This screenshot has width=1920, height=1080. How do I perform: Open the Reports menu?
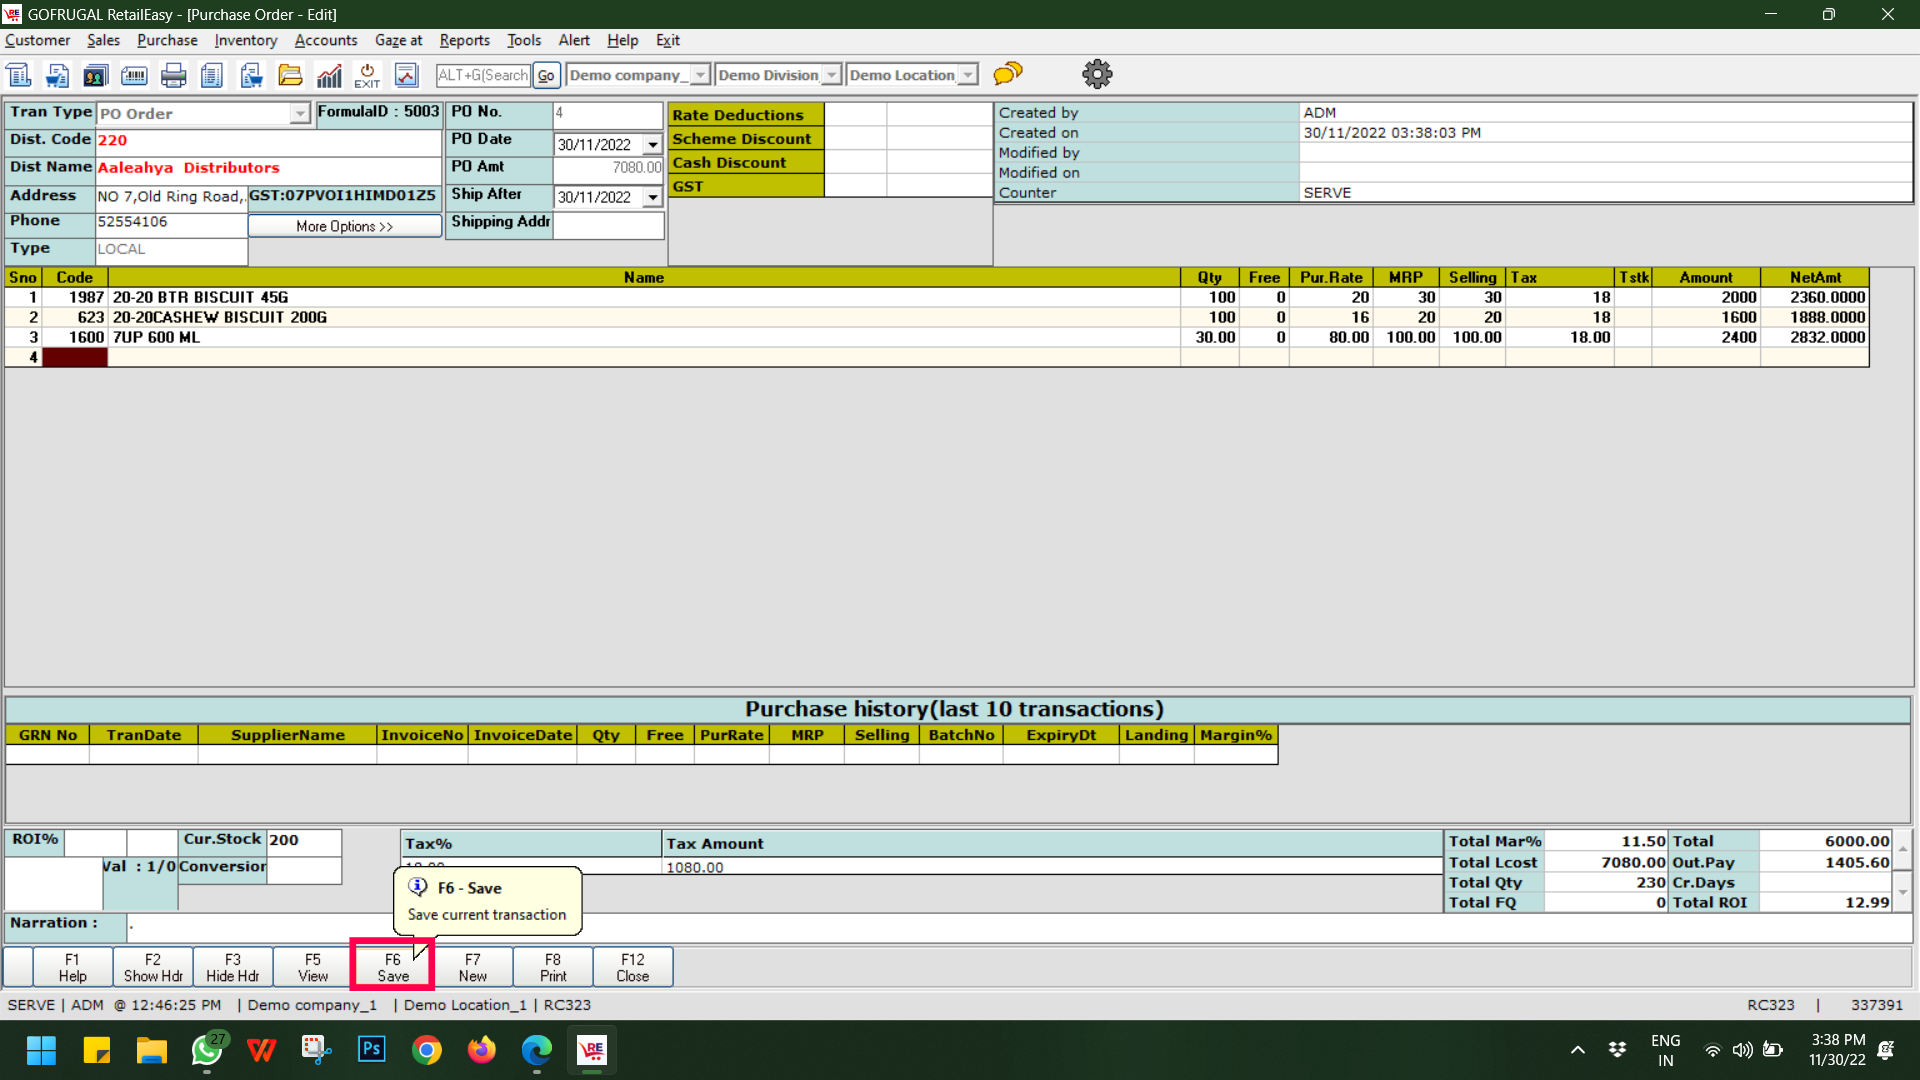tap(464, 40)
